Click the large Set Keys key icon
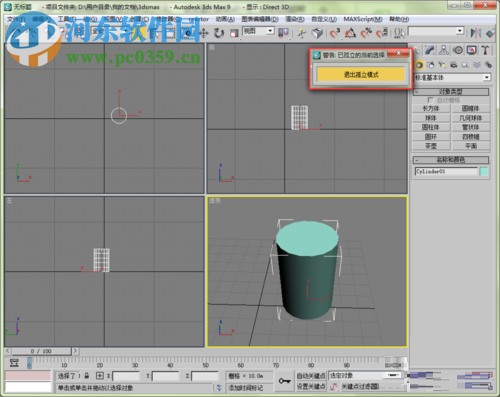This screenshot has height=397, width=500. click(284, 380)
